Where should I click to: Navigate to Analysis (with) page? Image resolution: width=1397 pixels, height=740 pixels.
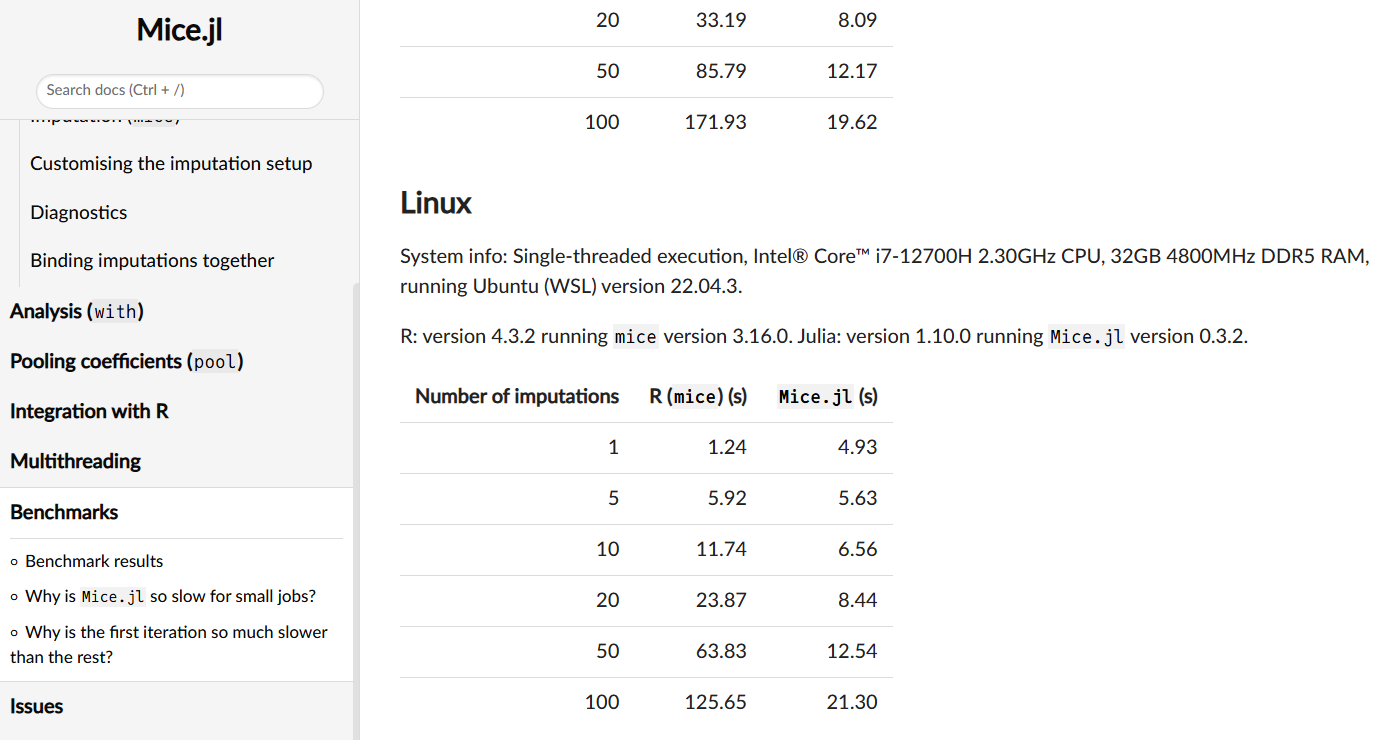77,312
